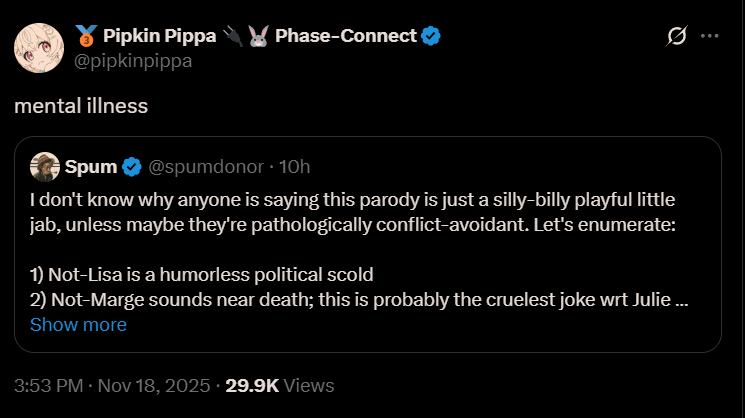Open the Grok explain-post icon
Viewport: 745px width, 418px height.
677,36
